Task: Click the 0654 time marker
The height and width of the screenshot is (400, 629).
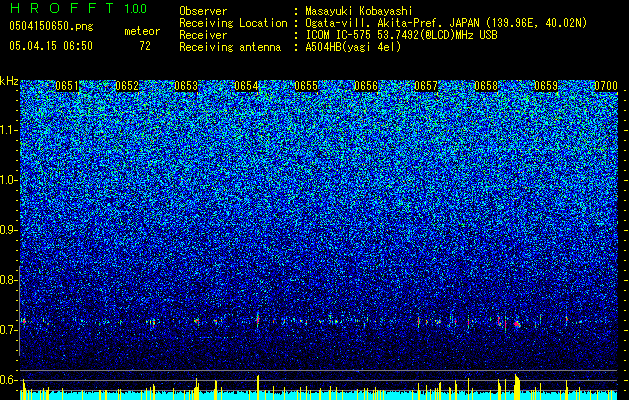Action: click(x=246, y=86)
